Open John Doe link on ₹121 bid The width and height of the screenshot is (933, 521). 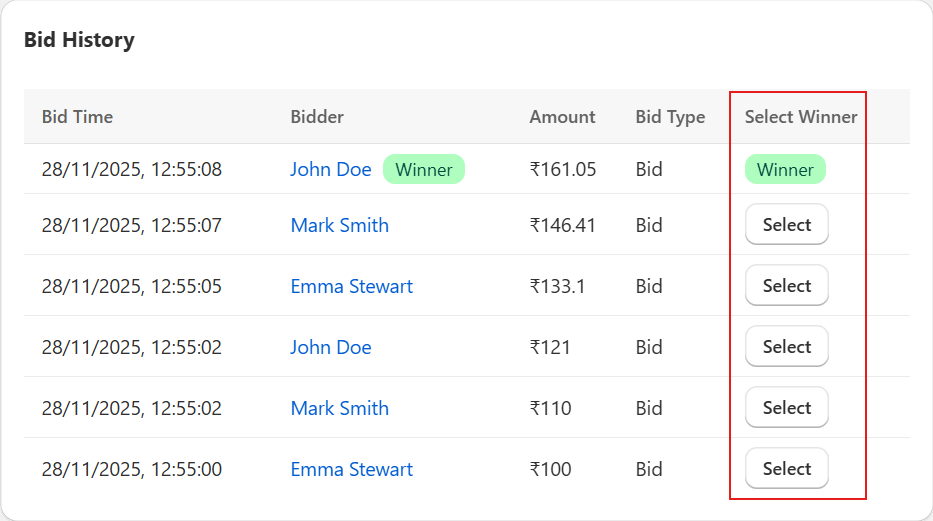[330, 348]
